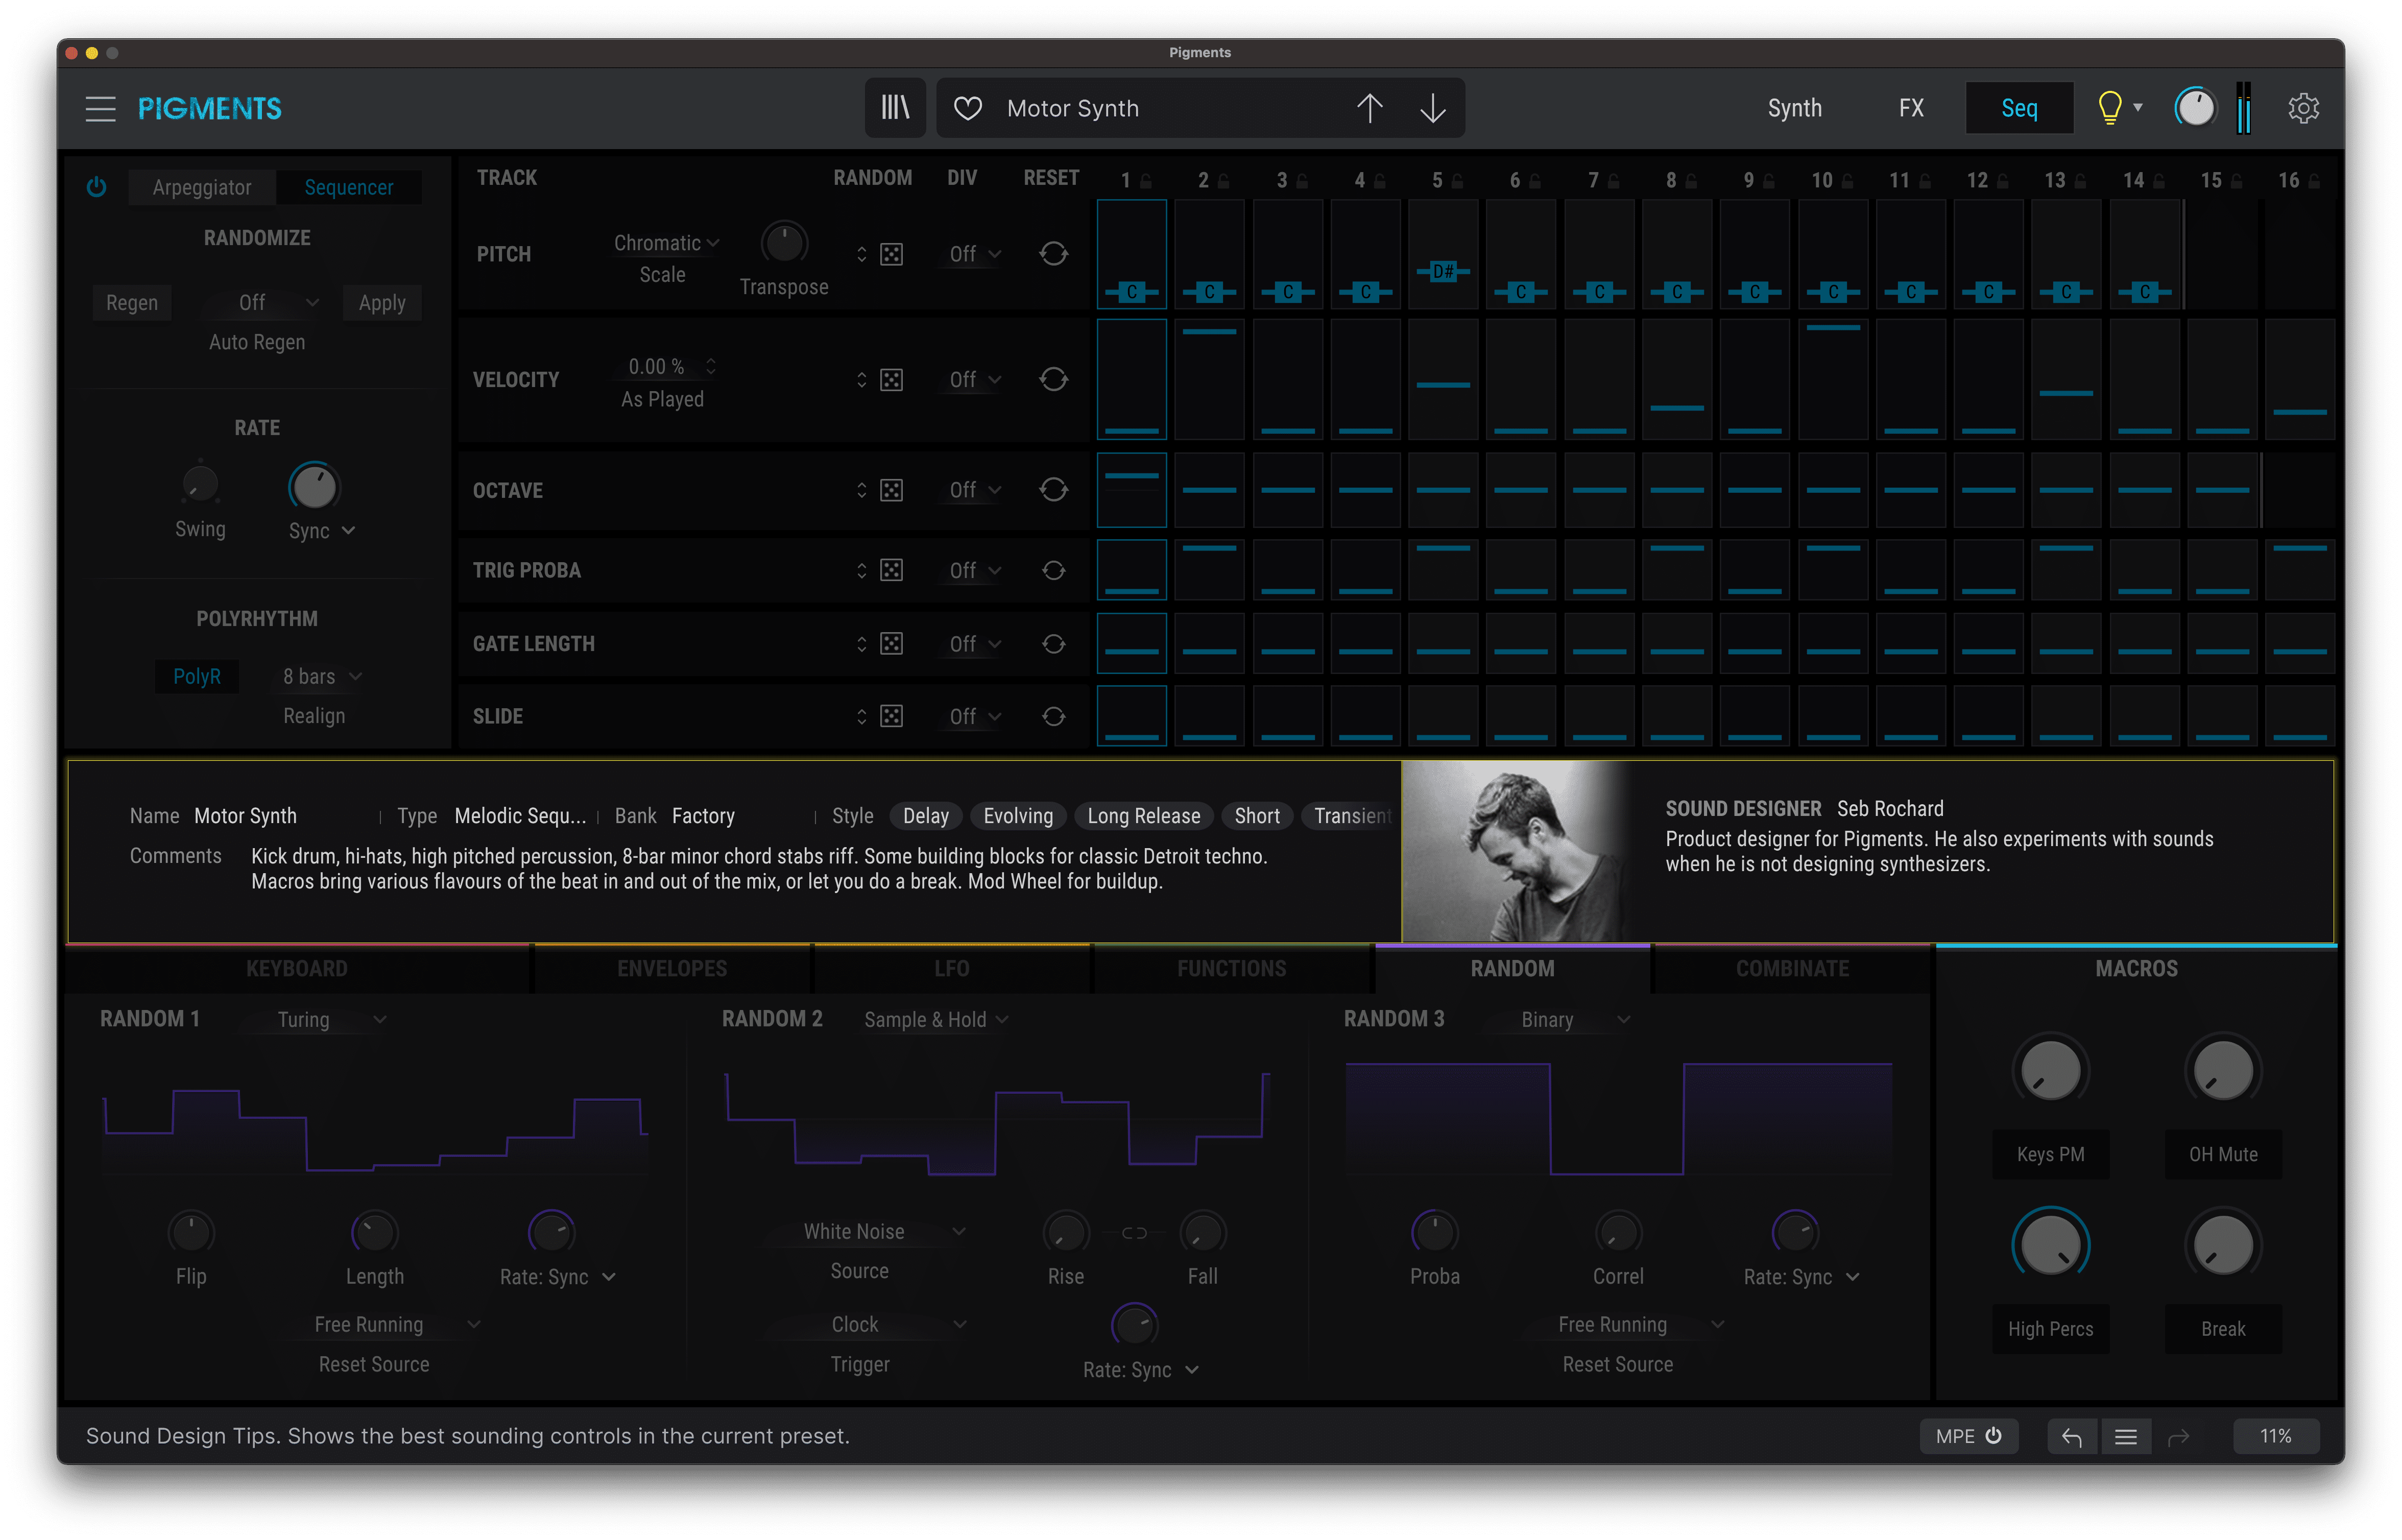Toggle the step 5 lock icon
The width and height of the screenshot is (2402, 1540).
[x=1457, y=181]
